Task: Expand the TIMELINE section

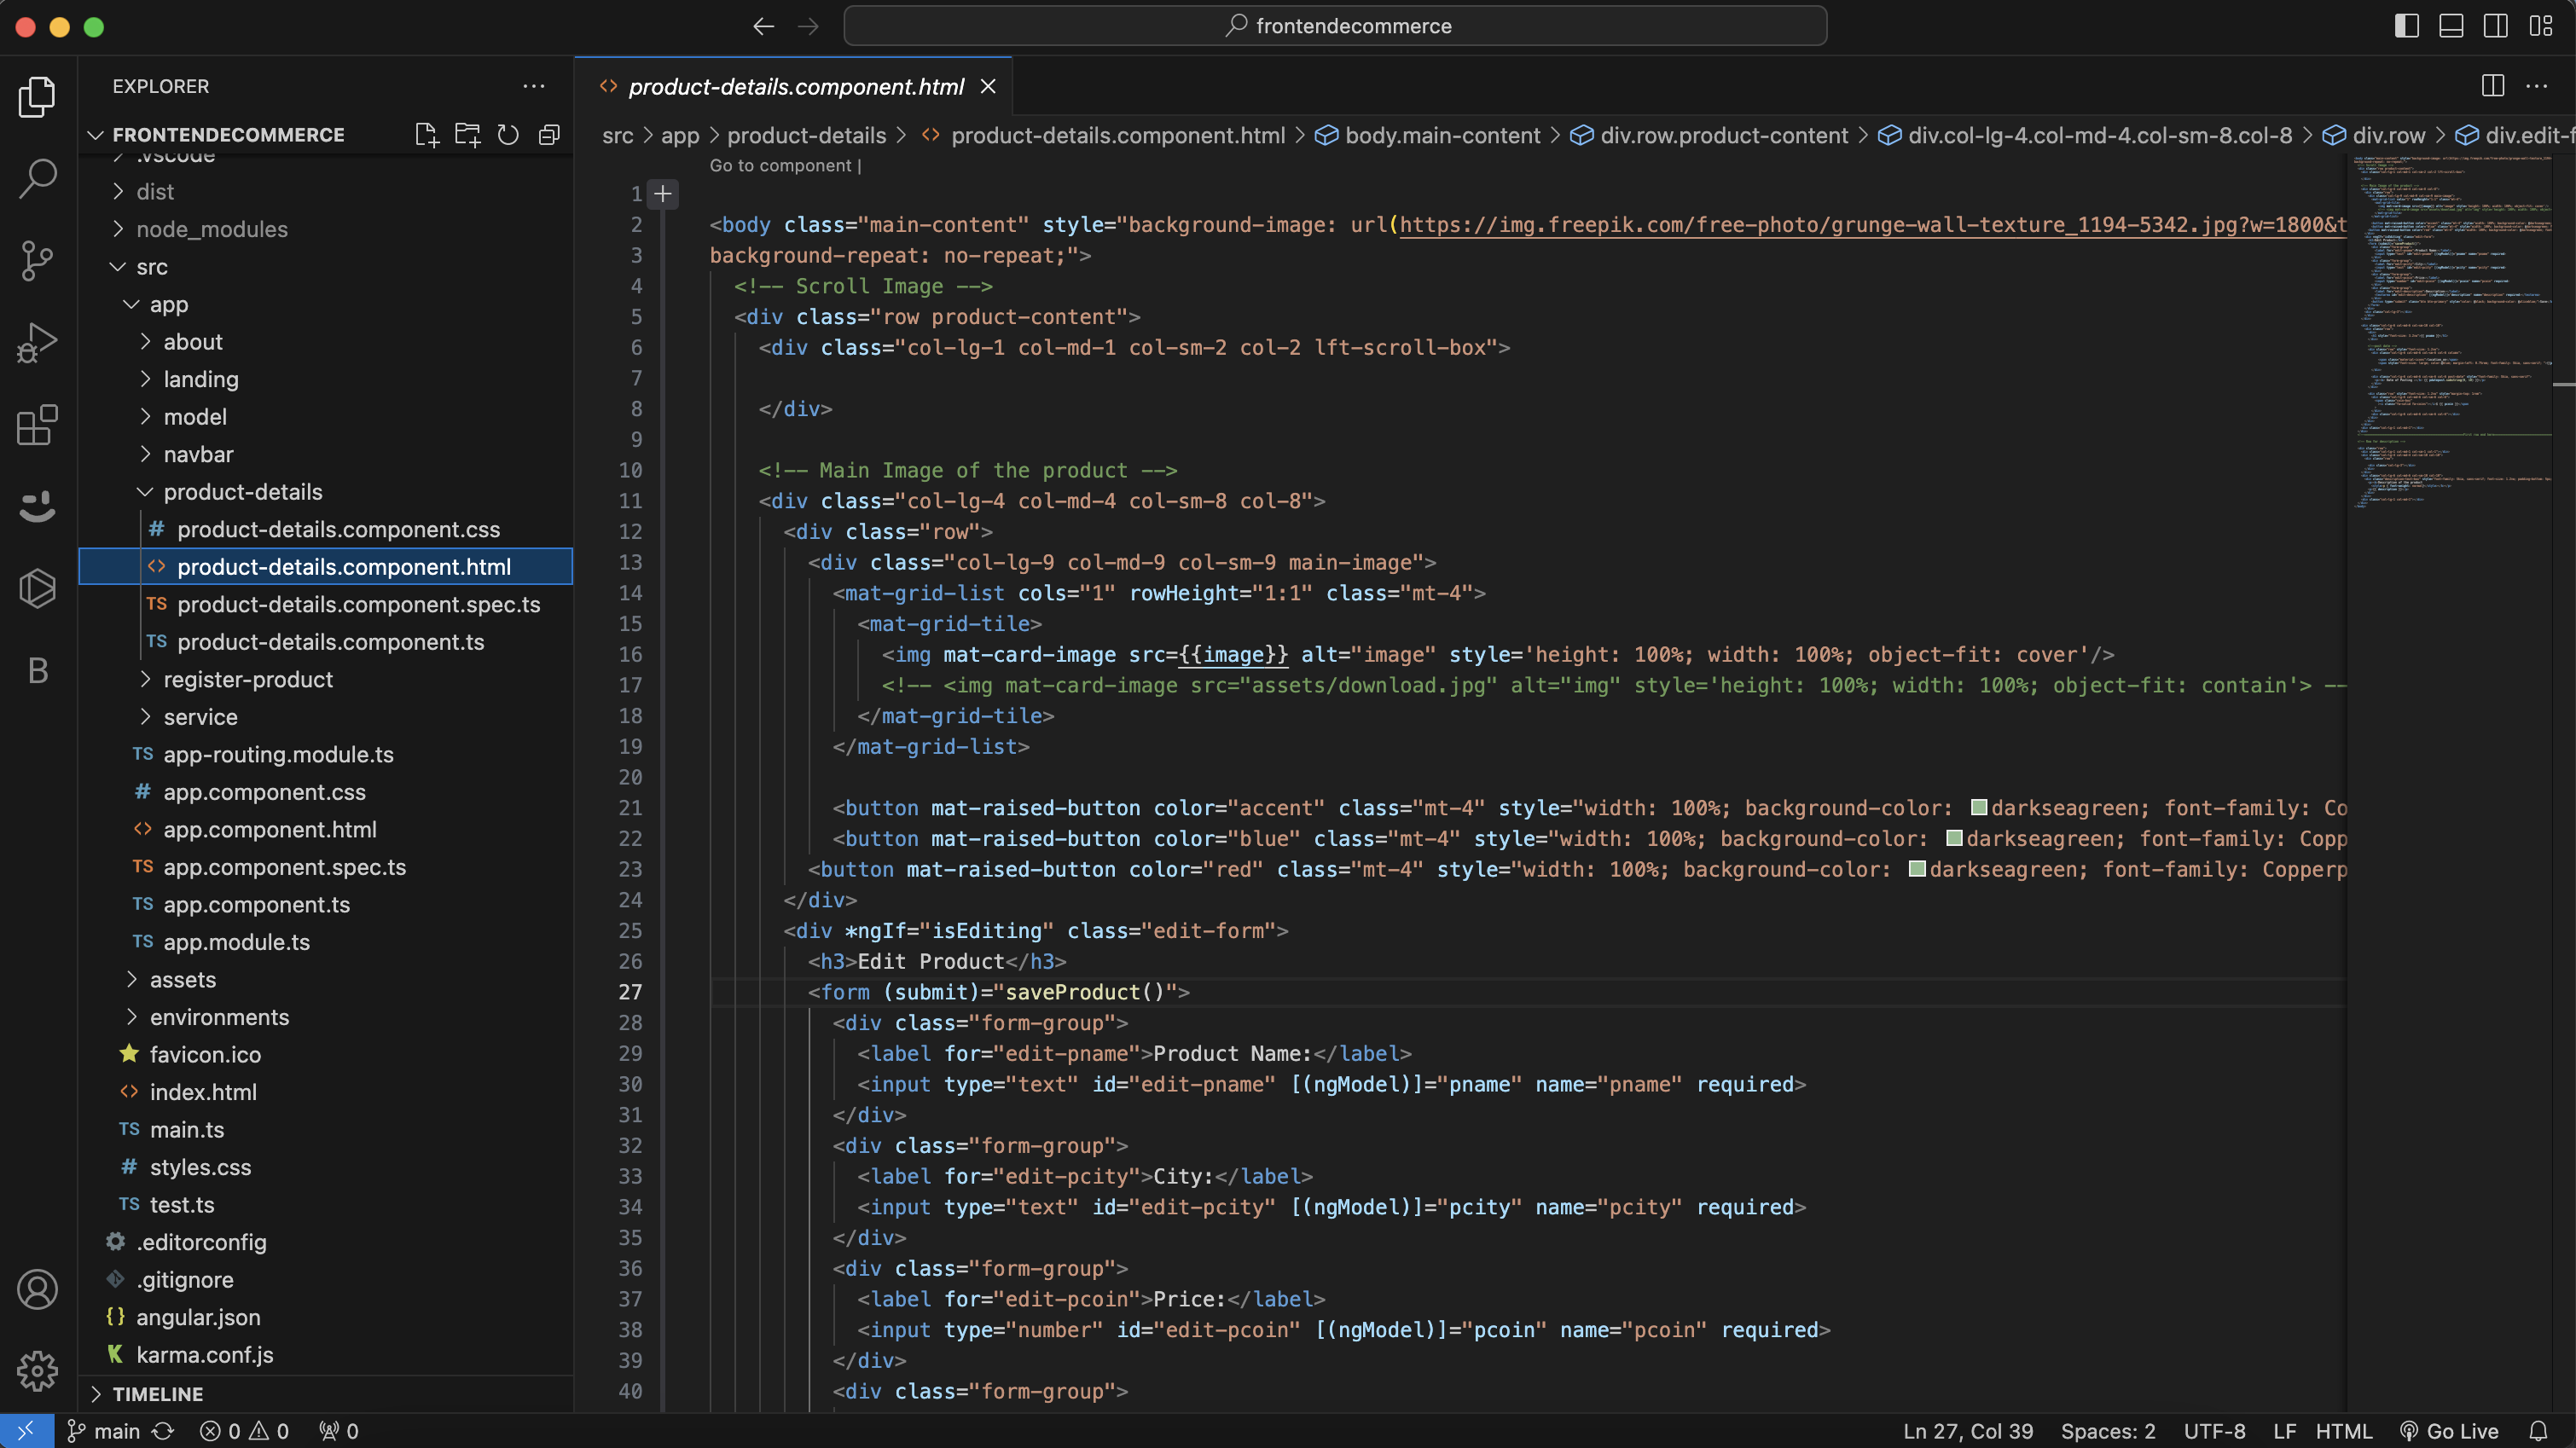Action: pyautogui.click(x=157, y=1393)
